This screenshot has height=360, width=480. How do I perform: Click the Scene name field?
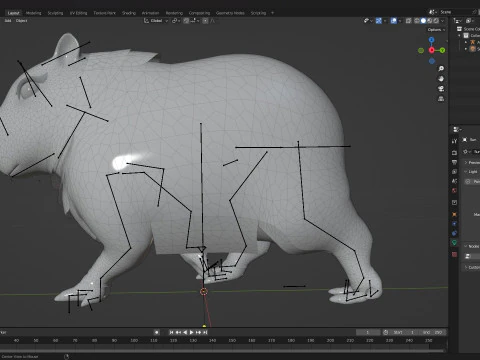[455, 12]
